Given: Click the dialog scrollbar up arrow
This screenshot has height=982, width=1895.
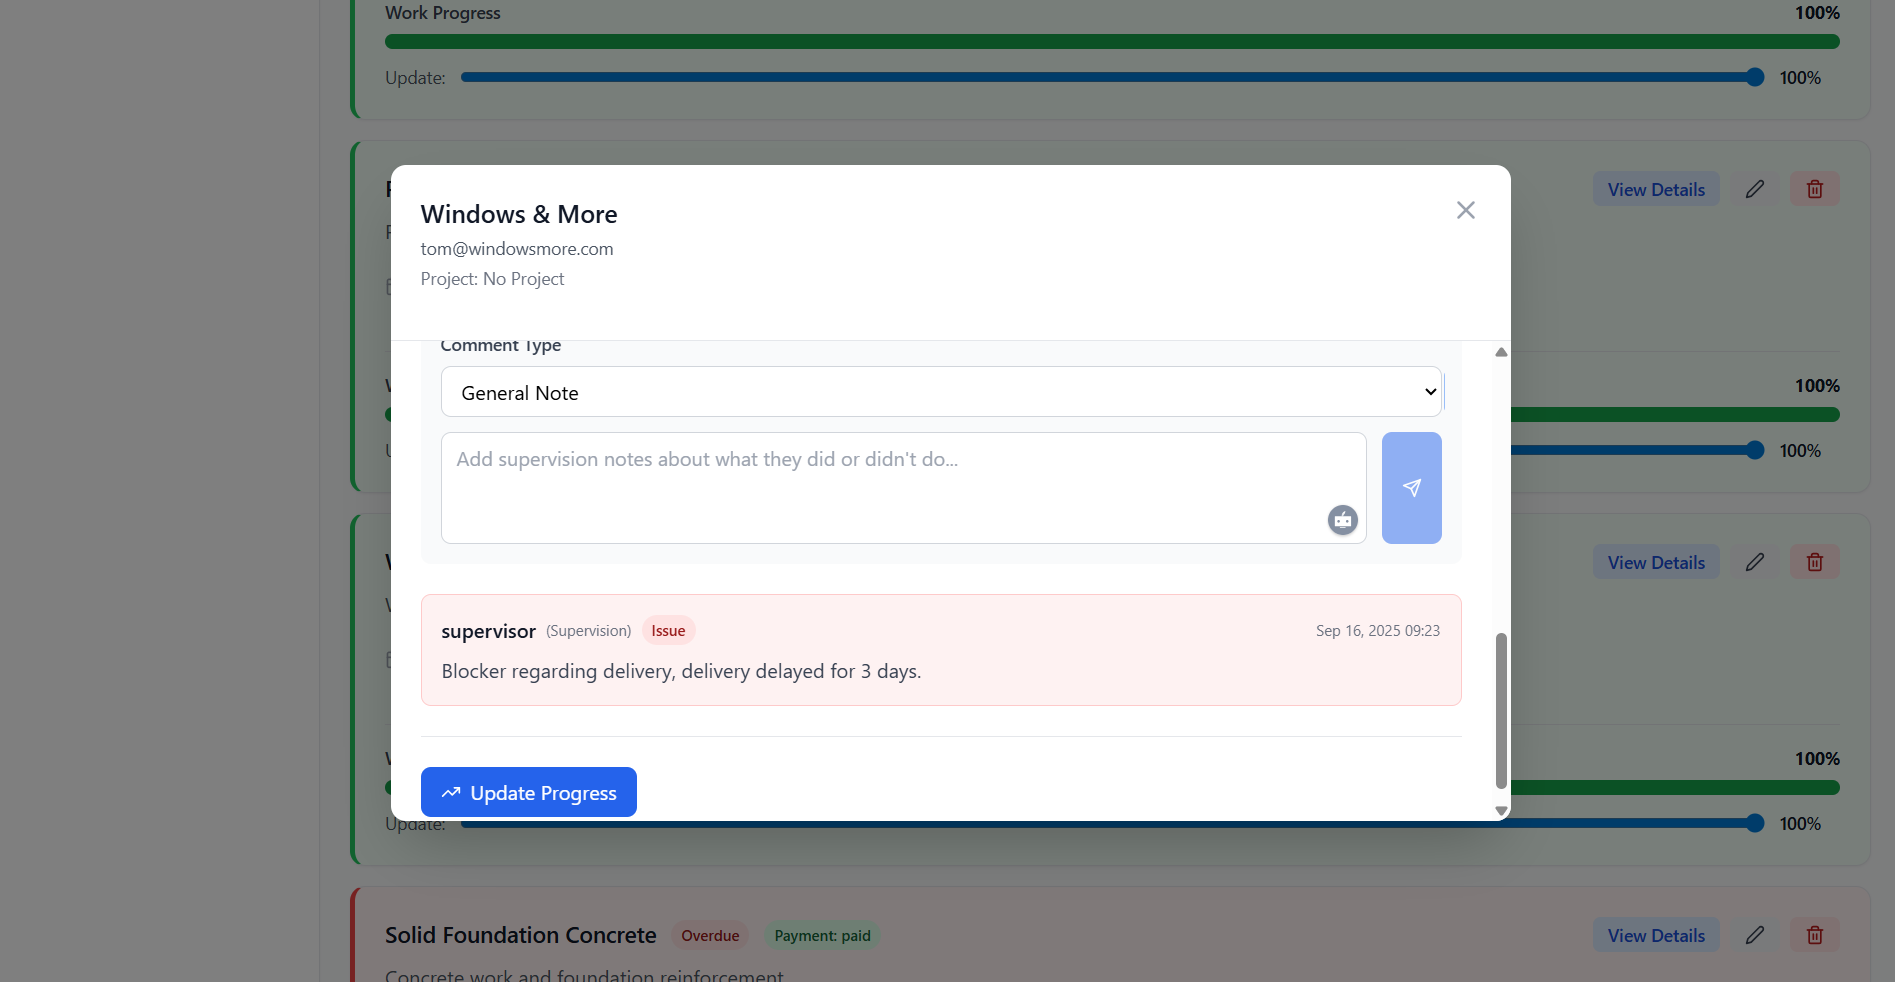Looking at the screenshot, I should 1501,352.
